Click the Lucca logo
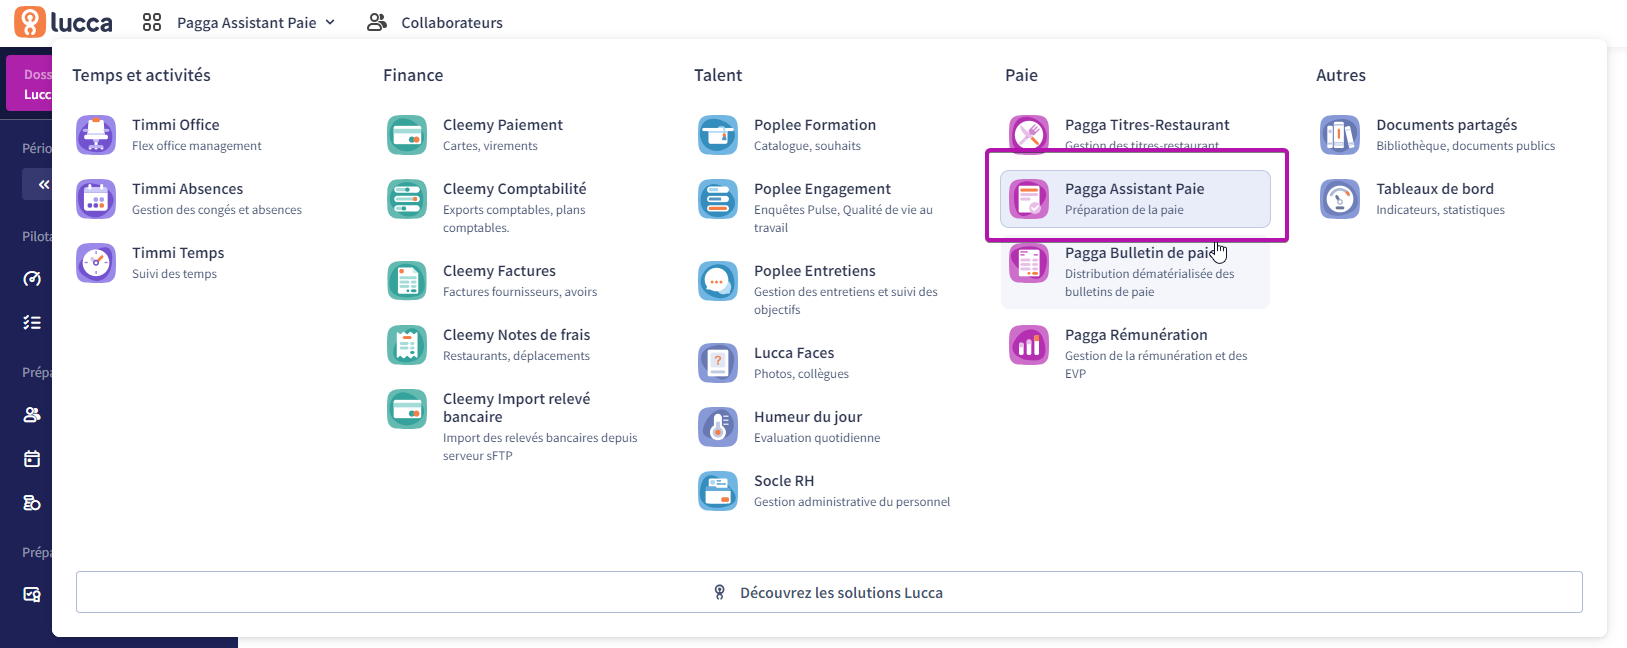 pos(63,22)
